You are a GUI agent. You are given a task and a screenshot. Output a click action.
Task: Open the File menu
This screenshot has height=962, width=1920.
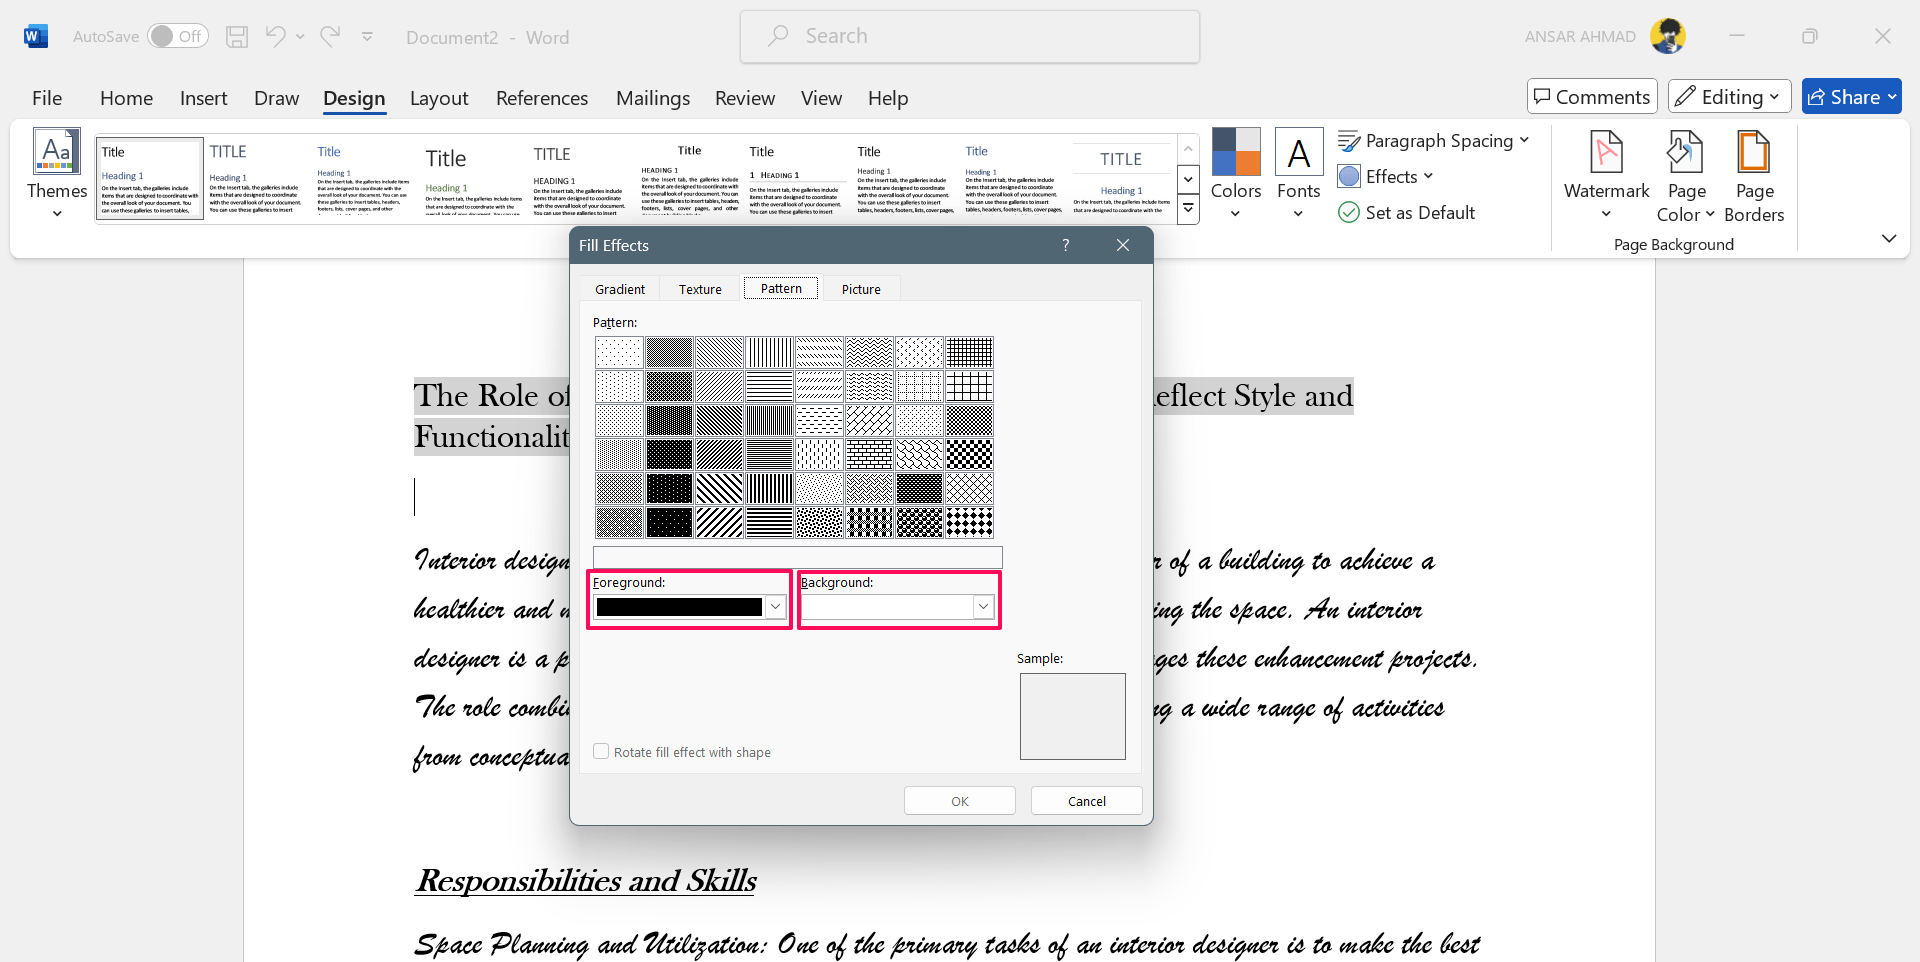(47, 98)
